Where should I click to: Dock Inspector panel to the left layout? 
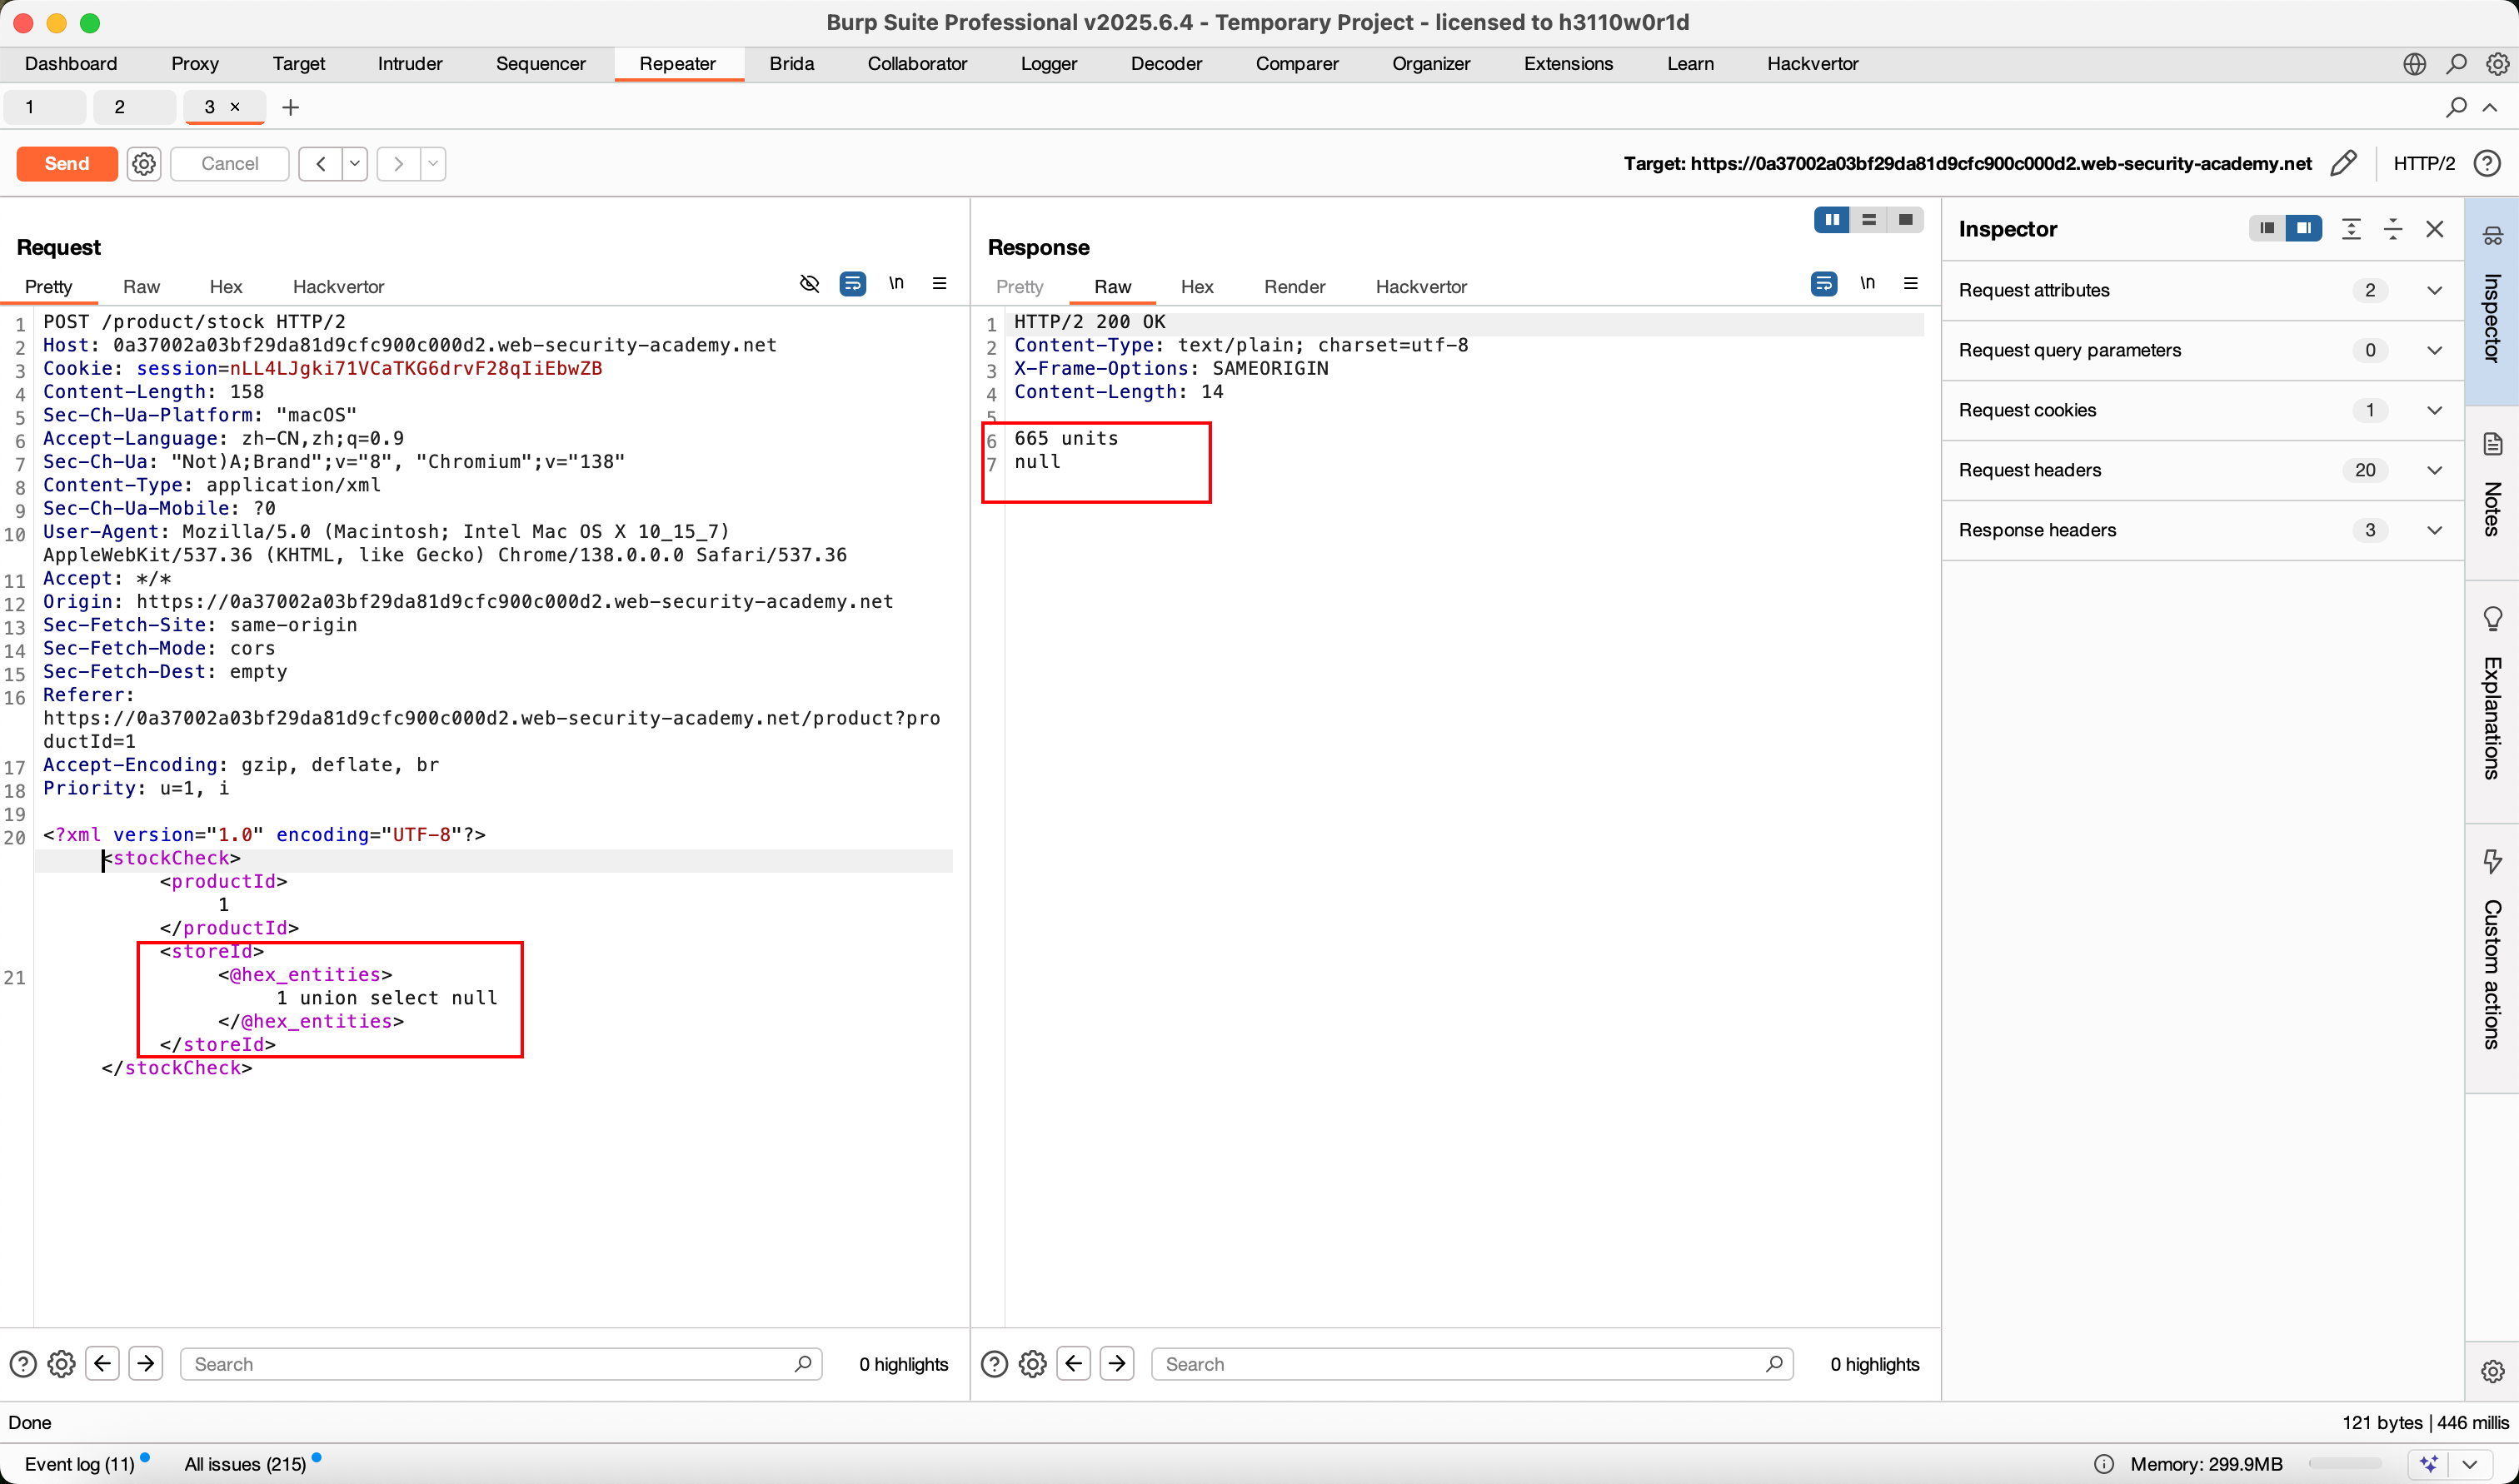point(2267,229)
